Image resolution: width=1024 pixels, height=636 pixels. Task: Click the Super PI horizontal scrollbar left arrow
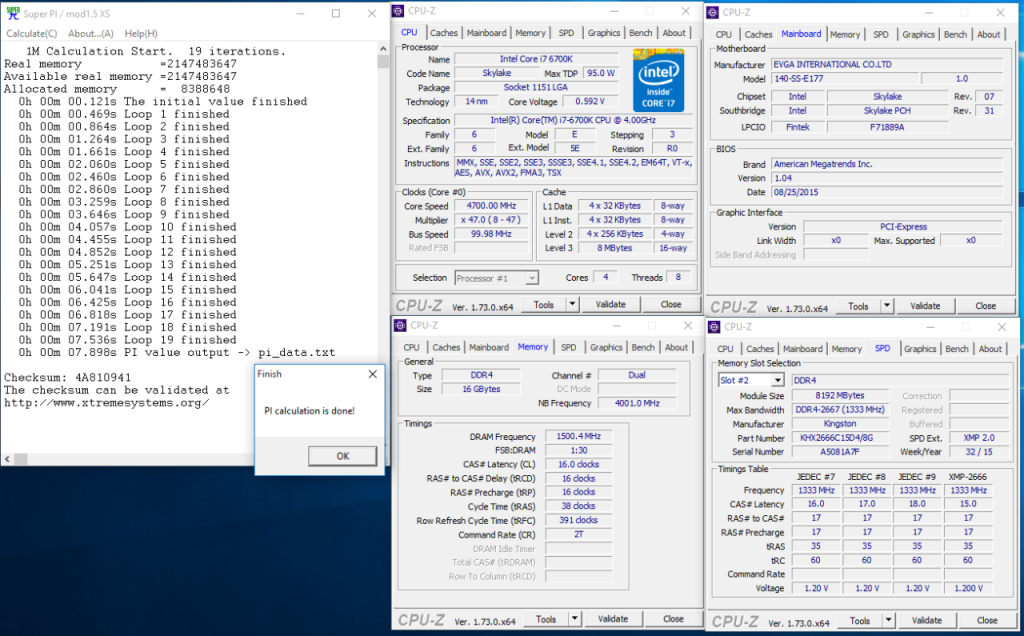7,459
